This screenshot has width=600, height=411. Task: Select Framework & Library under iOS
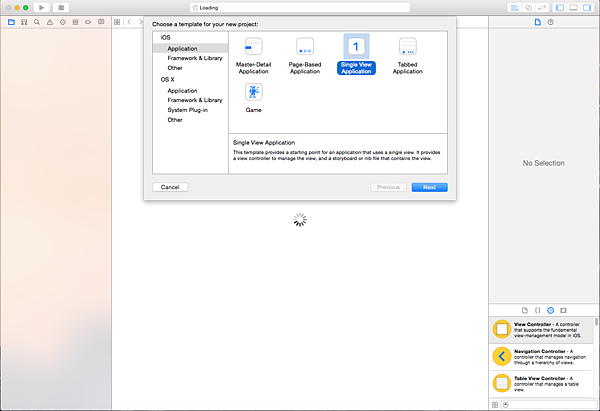195,58
